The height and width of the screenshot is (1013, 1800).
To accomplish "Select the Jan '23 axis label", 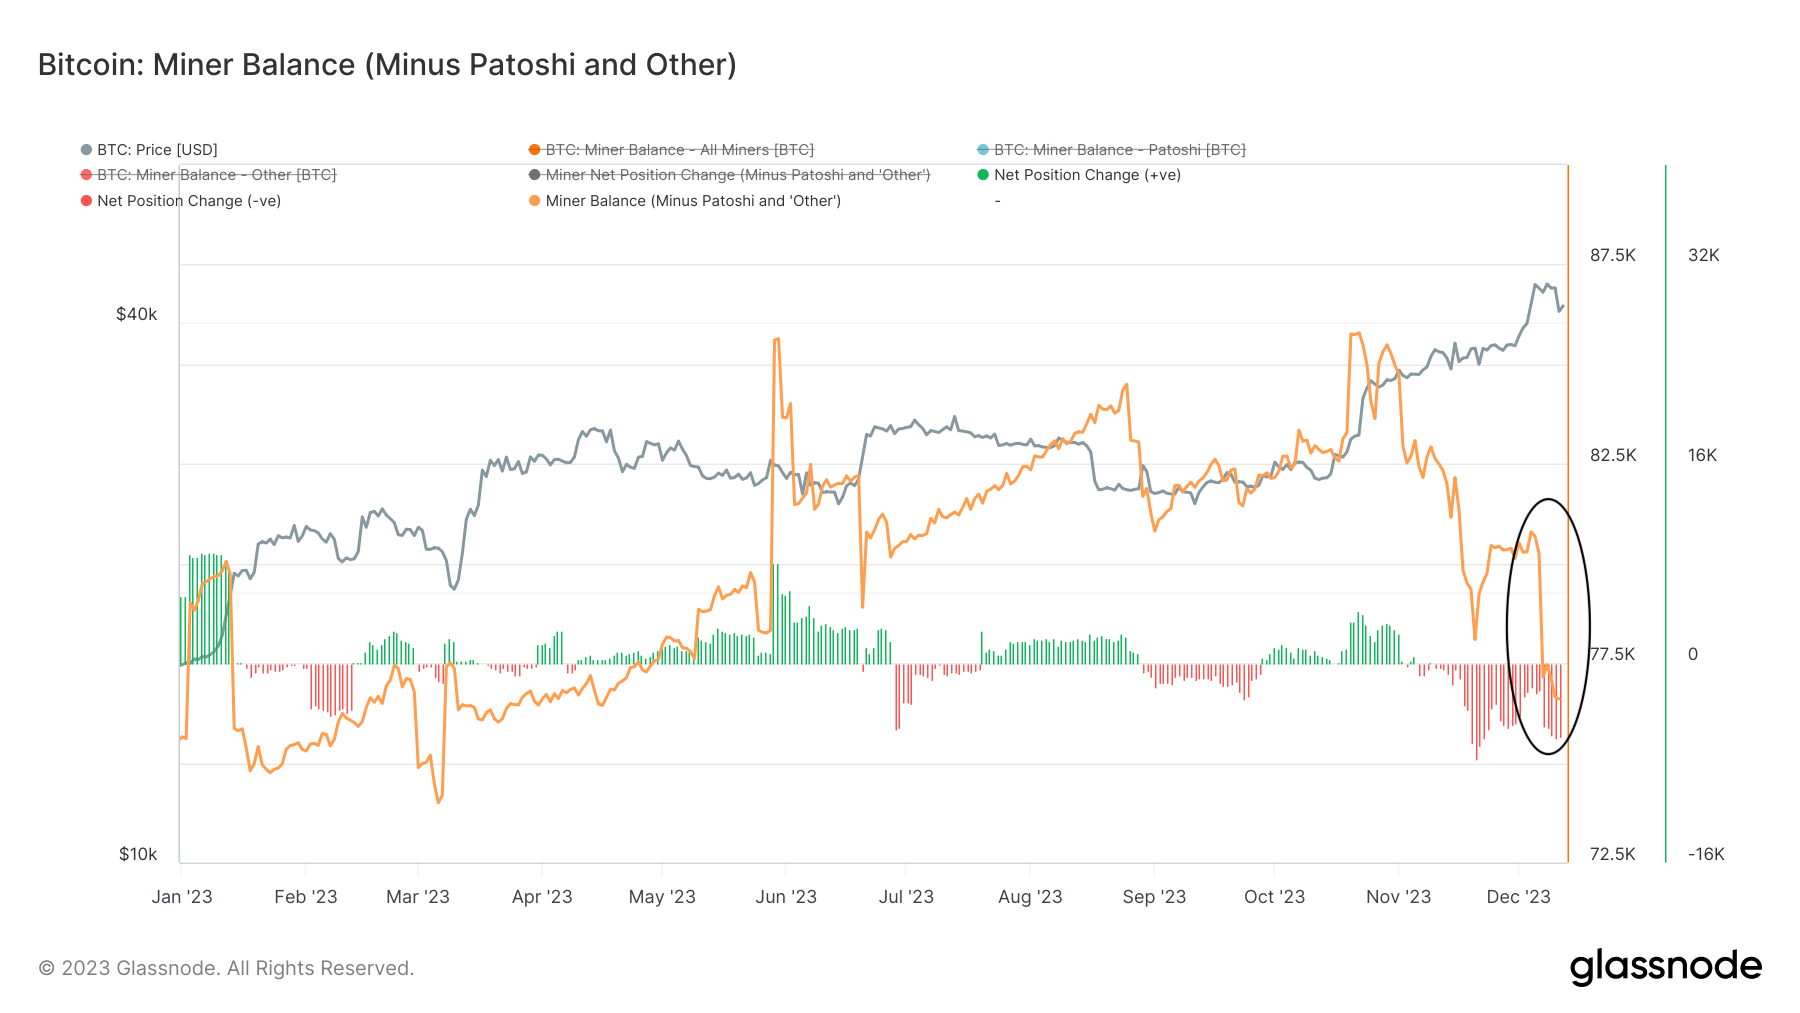I will point(184,897).
